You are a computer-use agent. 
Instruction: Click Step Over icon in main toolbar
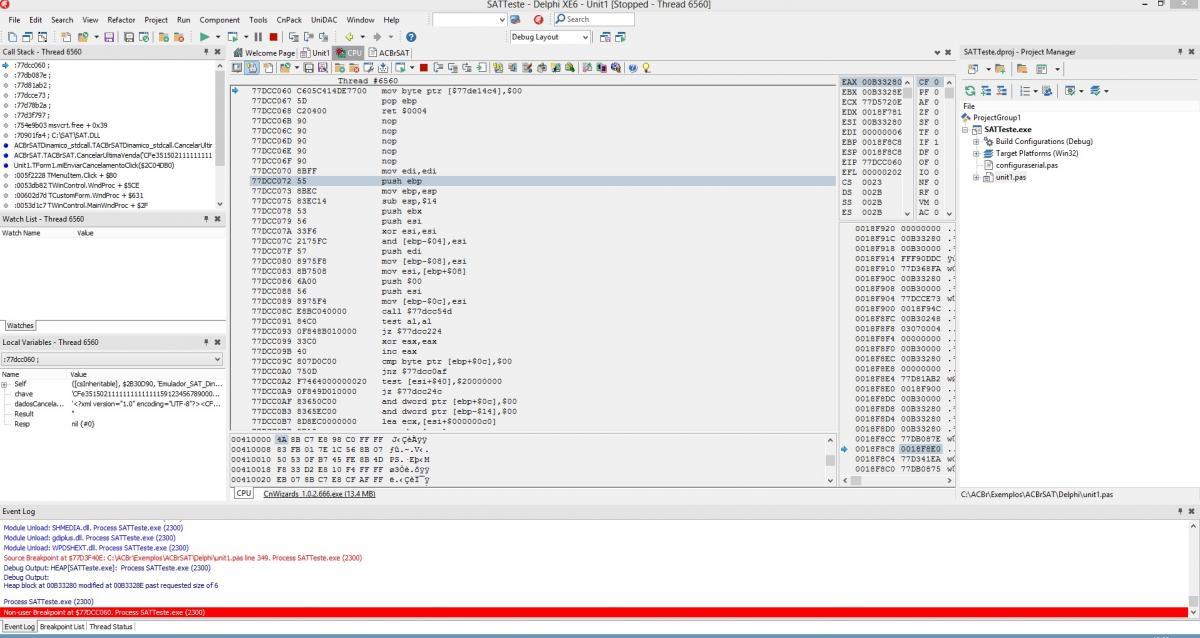(x=309, y=36)
